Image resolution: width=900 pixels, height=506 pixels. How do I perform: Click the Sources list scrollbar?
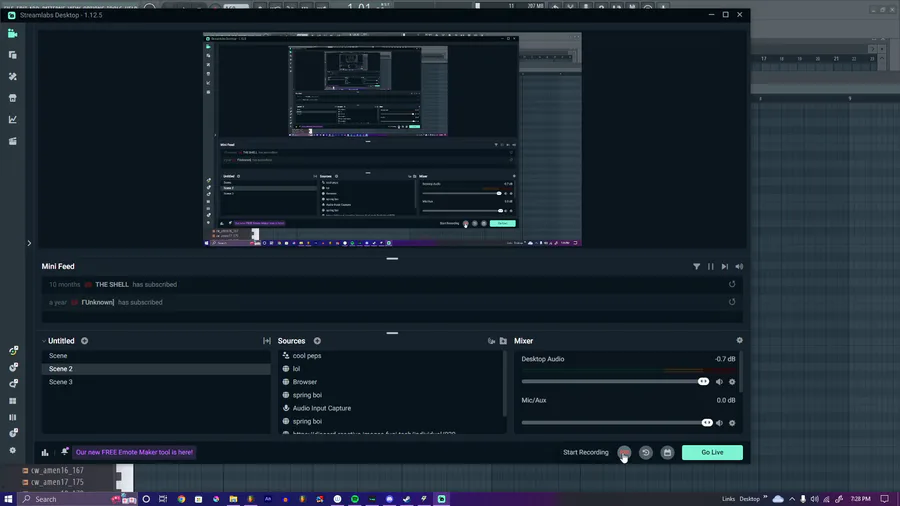click(x=505, y=383)
